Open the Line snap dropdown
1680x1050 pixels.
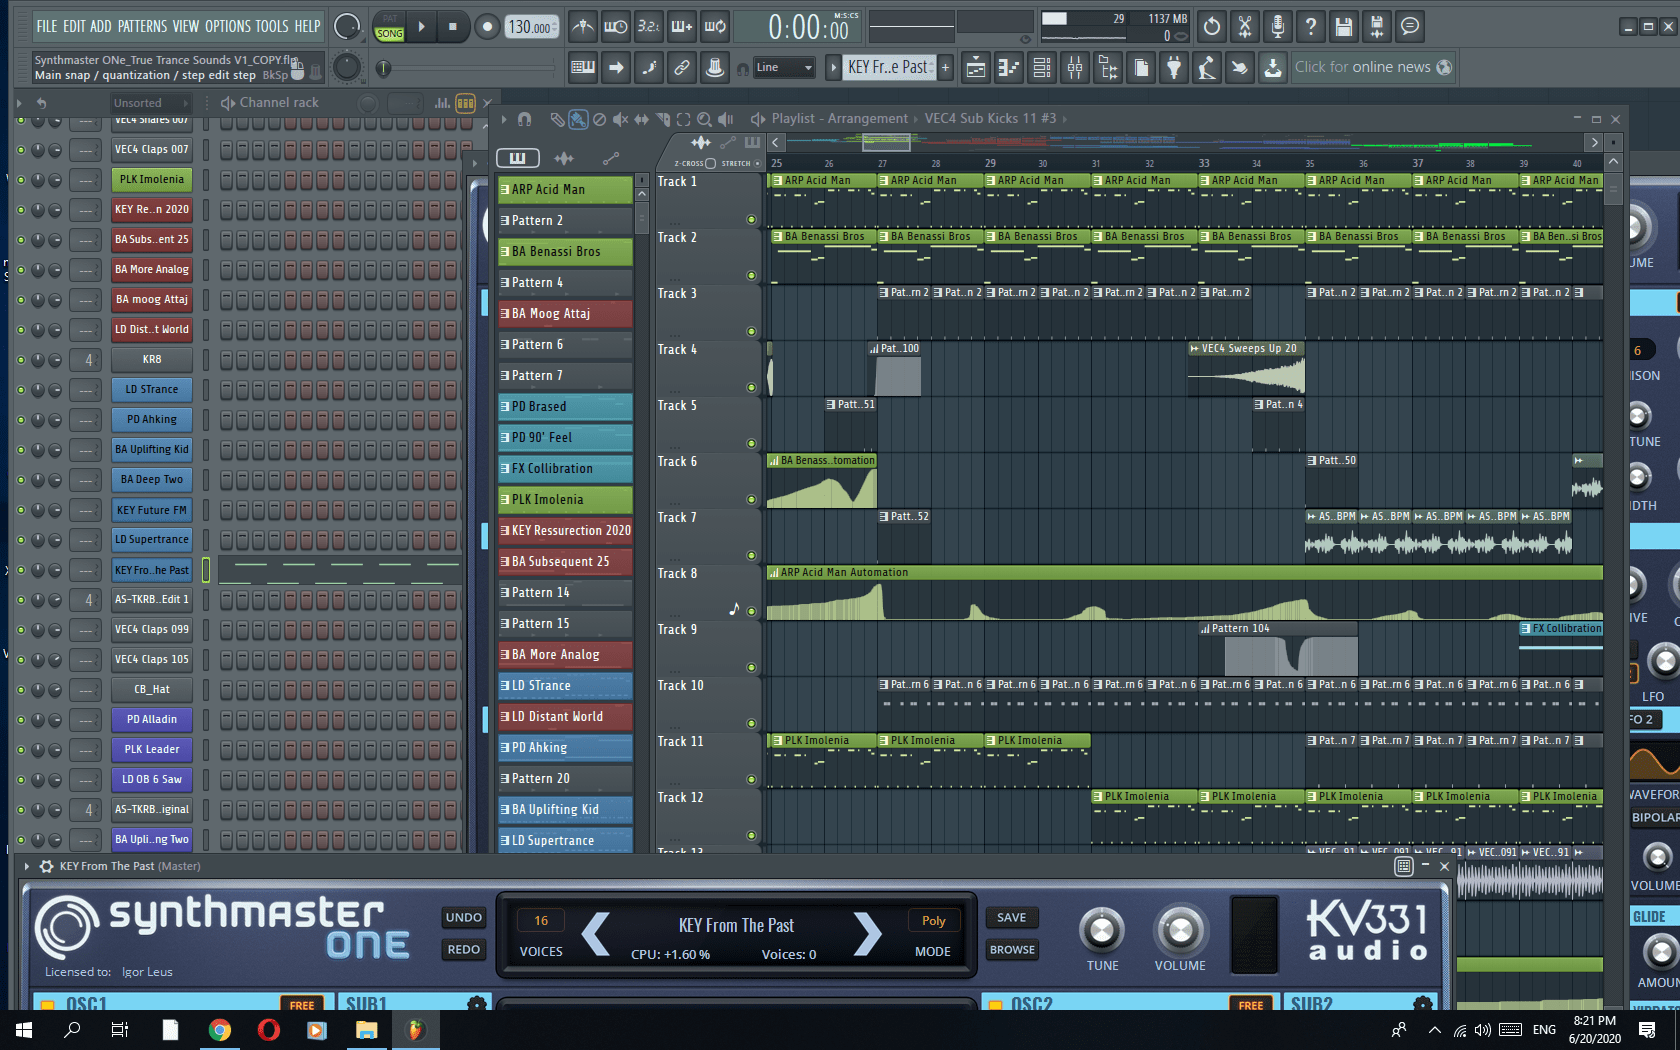(785, 67)
